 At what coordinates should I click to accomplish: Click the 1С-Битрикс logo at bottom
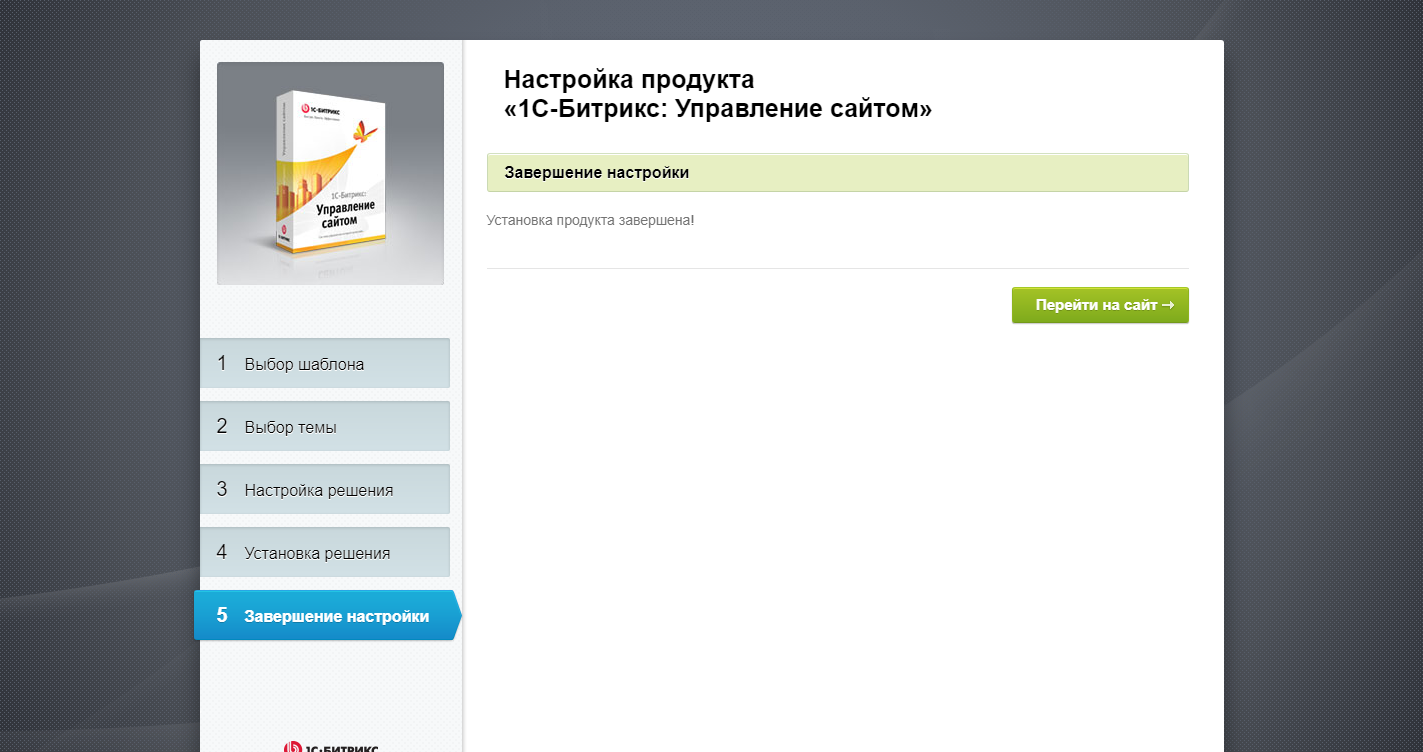[331, 746]
